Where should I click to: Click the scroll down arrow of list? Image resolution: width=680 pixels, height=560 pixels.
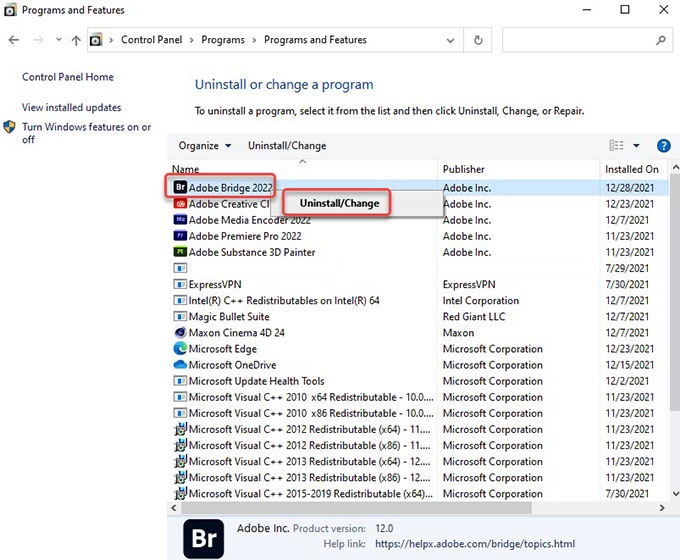pyautogui.click(x=675, y=493)
